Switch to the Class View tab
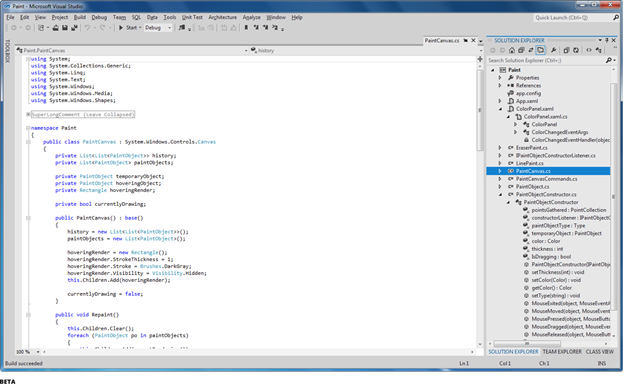 pyautogui.click(x=600, y=352)
